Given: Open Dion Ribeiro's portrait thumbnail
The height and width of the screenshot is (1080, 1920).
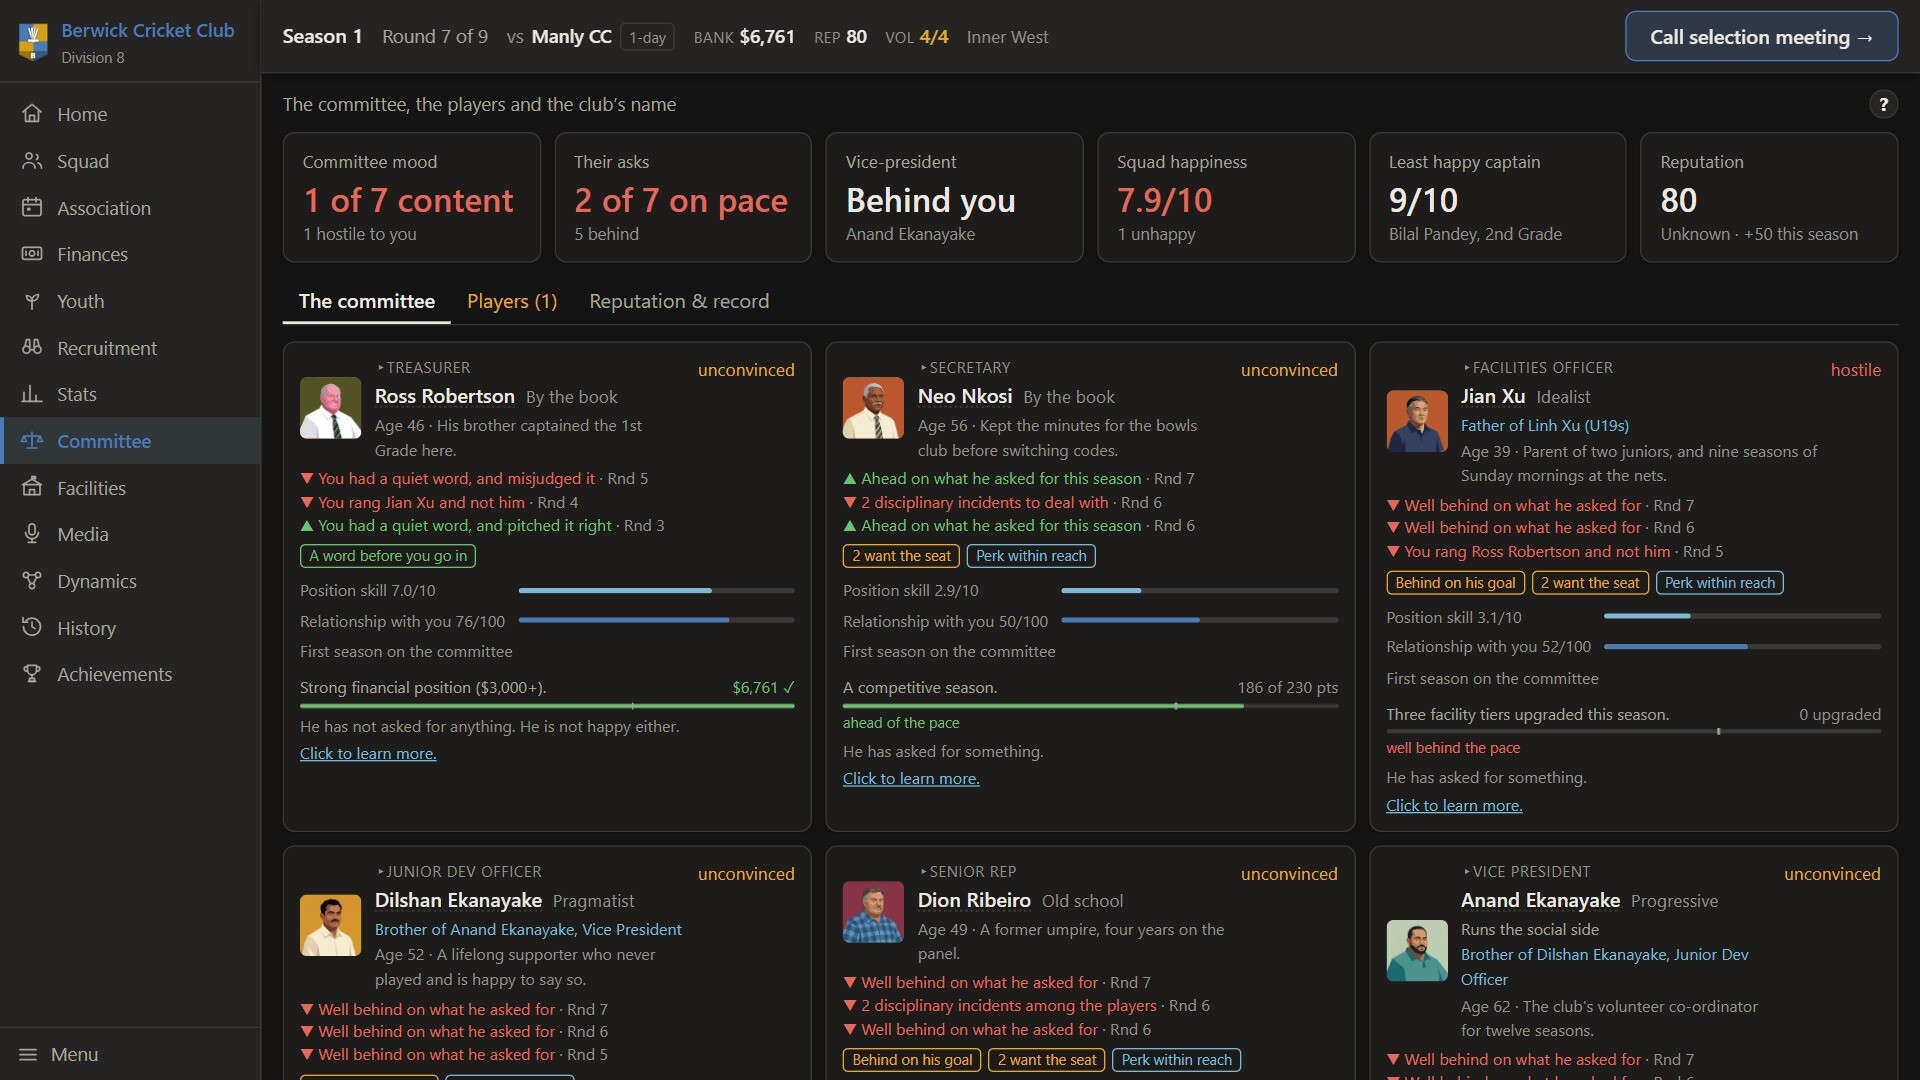Looking at the screenshot, I should tap(873, 911).
